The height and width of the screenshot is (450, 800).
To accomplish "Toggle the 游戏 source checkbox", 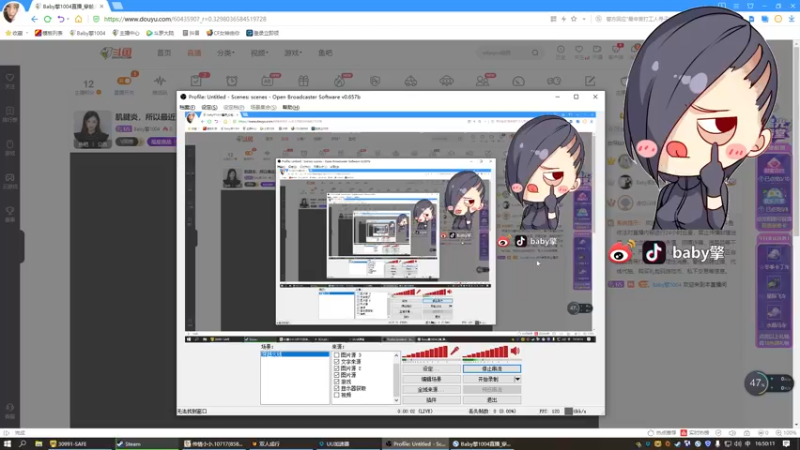I will [x=337, y=382].
